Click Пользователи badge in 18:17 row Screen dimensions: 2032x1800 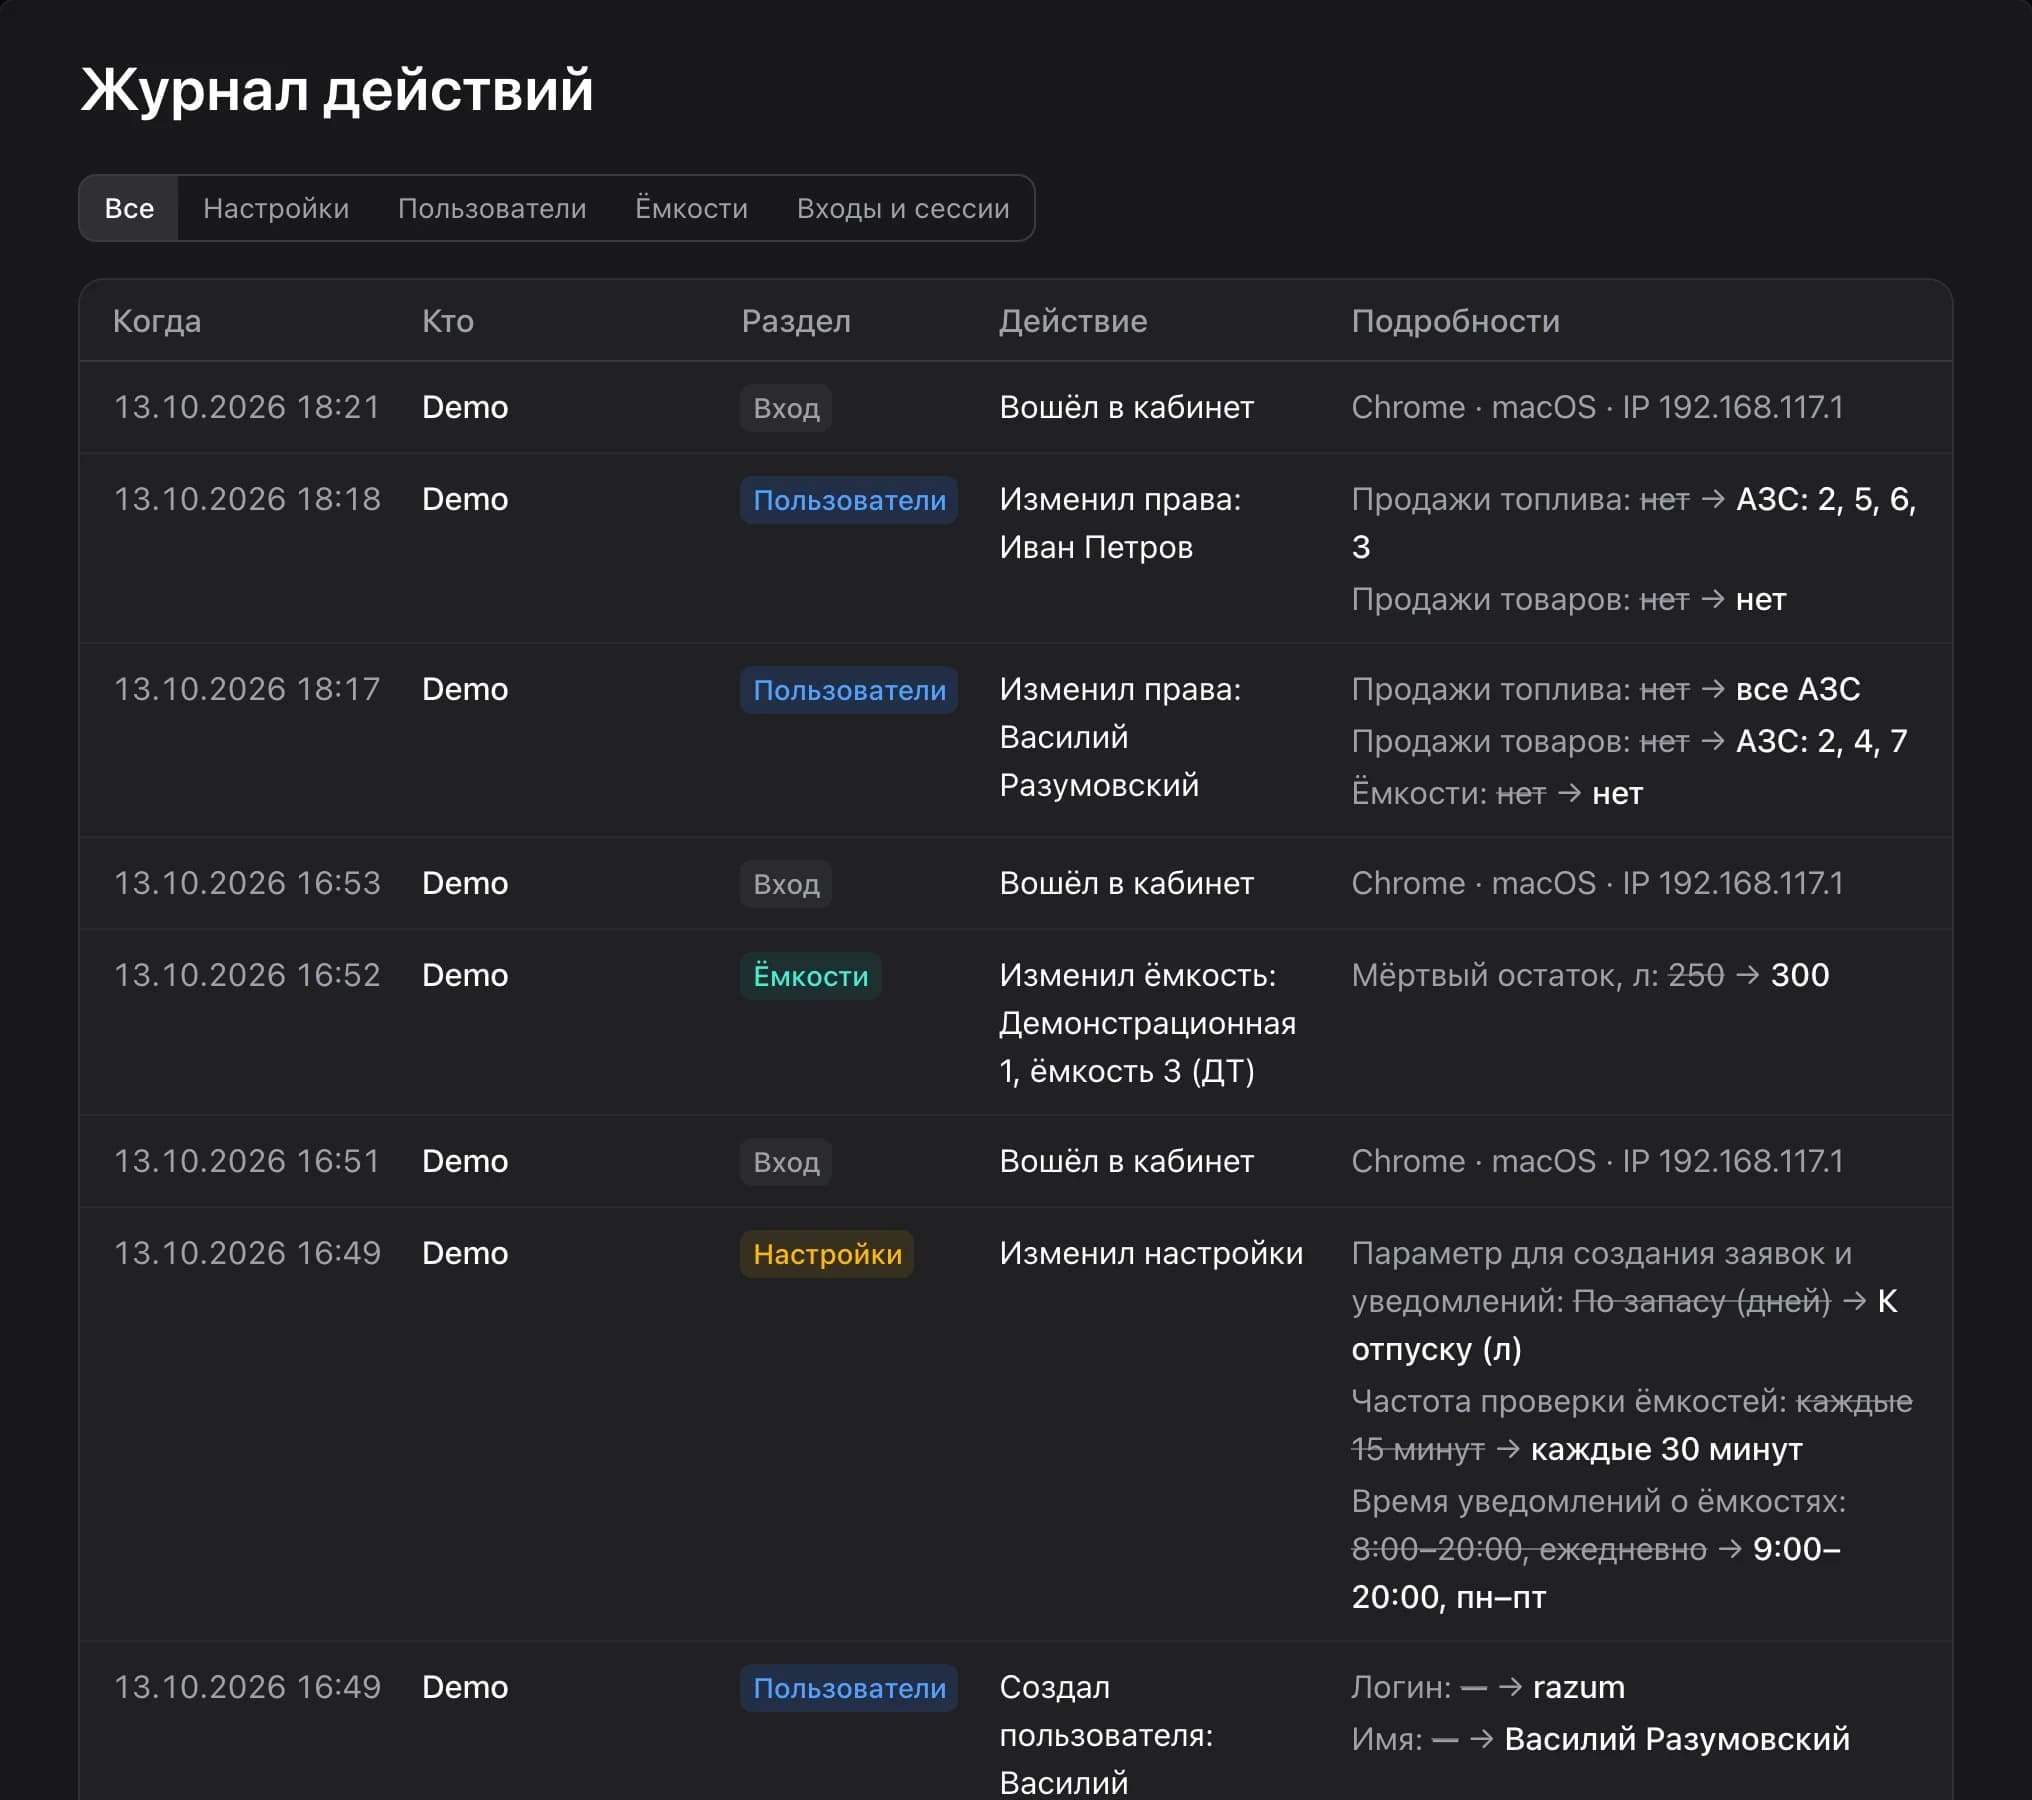(x=849, y=690)
